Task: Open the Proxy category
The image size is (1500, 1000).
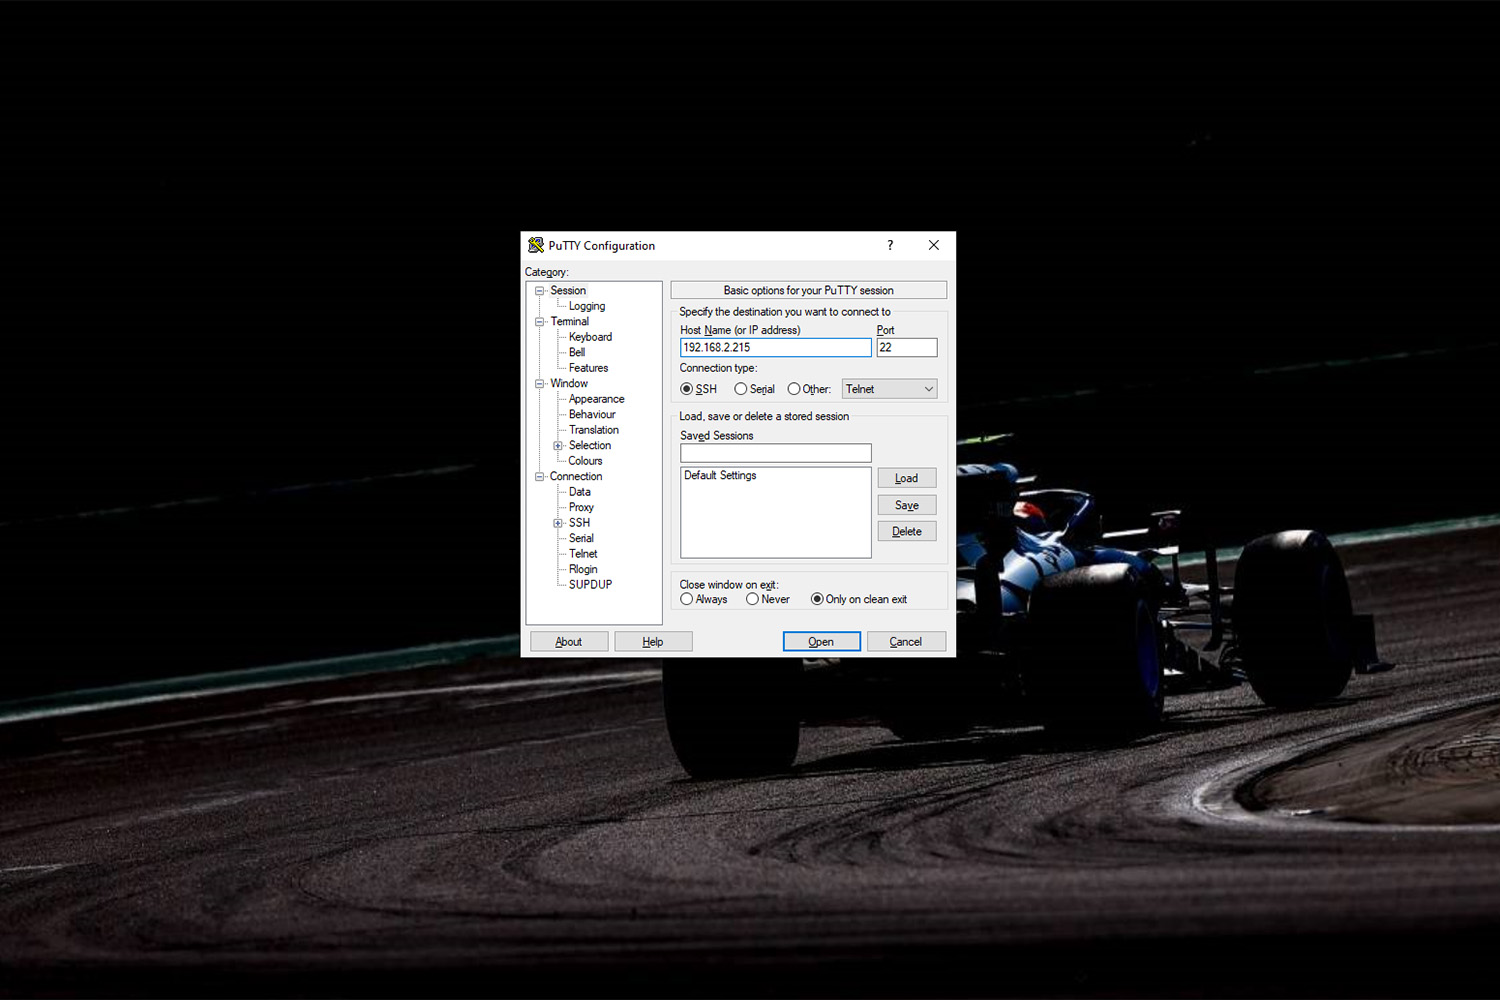Action: 581,508
